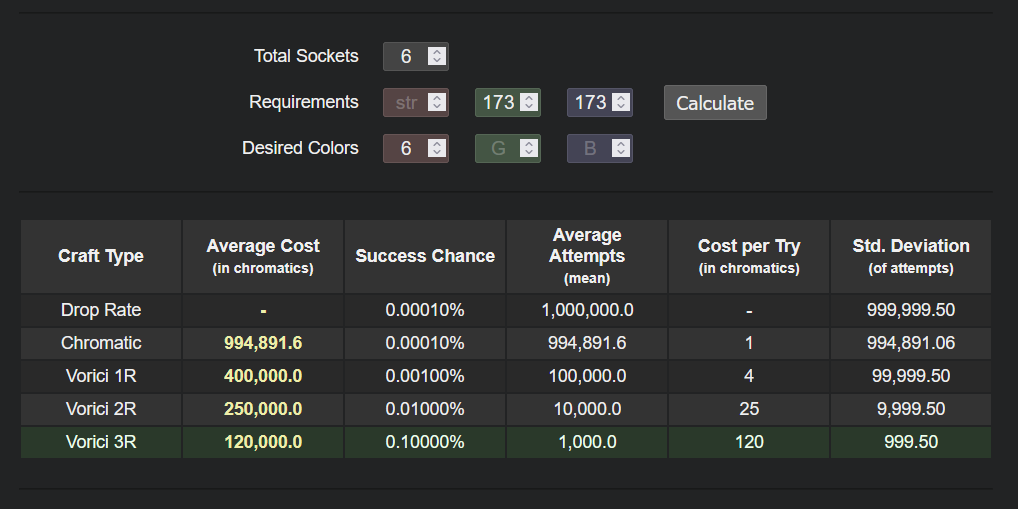1018x509 pixels.
Task: Click the 99,999.50 std deviation cell
Action: point(911,377)
